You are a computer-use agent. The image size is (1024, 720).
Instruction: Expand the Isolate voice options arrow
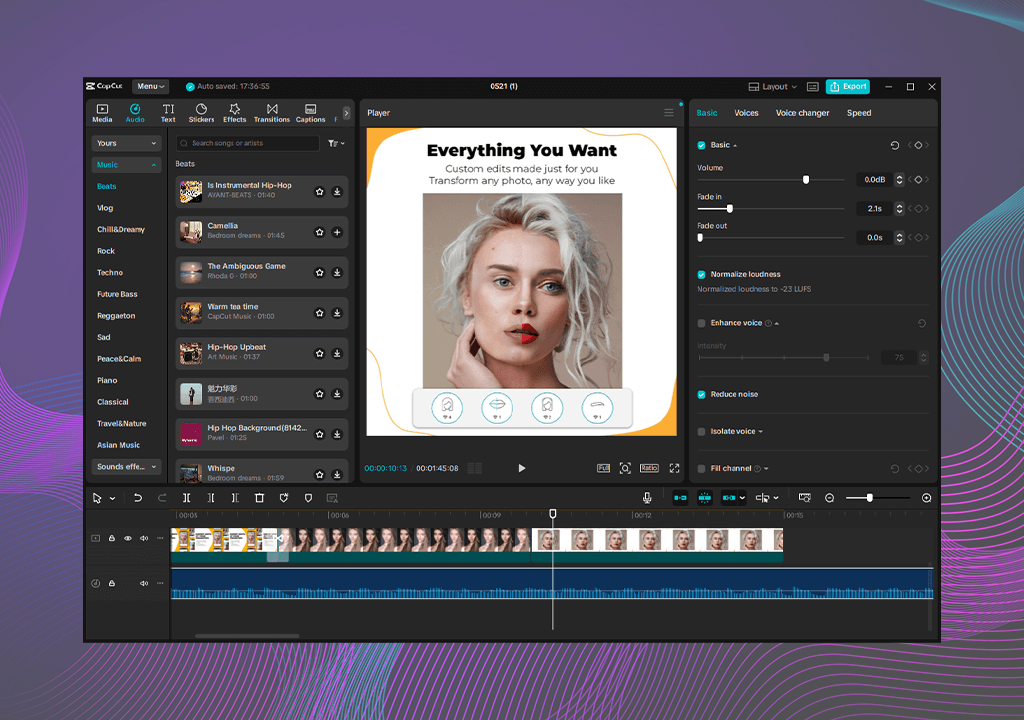(x=761, y=432)
